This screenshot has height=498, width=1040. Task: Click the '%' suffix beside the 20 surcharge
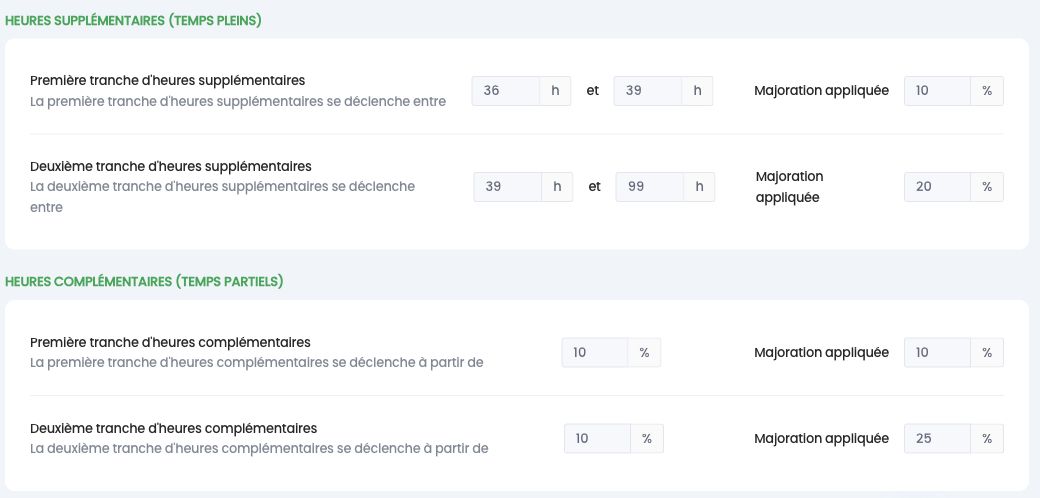[x=987, y=187]
